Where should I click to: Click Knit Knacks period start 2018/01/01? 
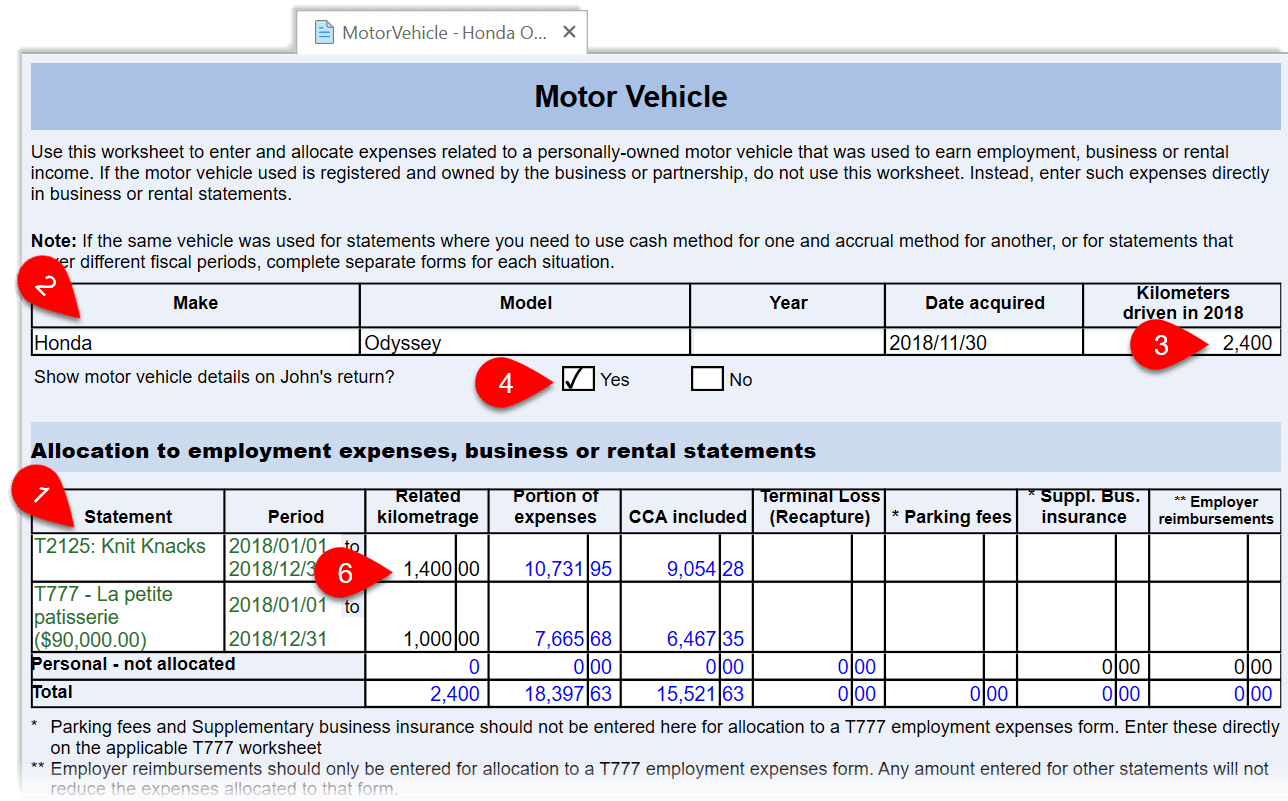[278, 546]
